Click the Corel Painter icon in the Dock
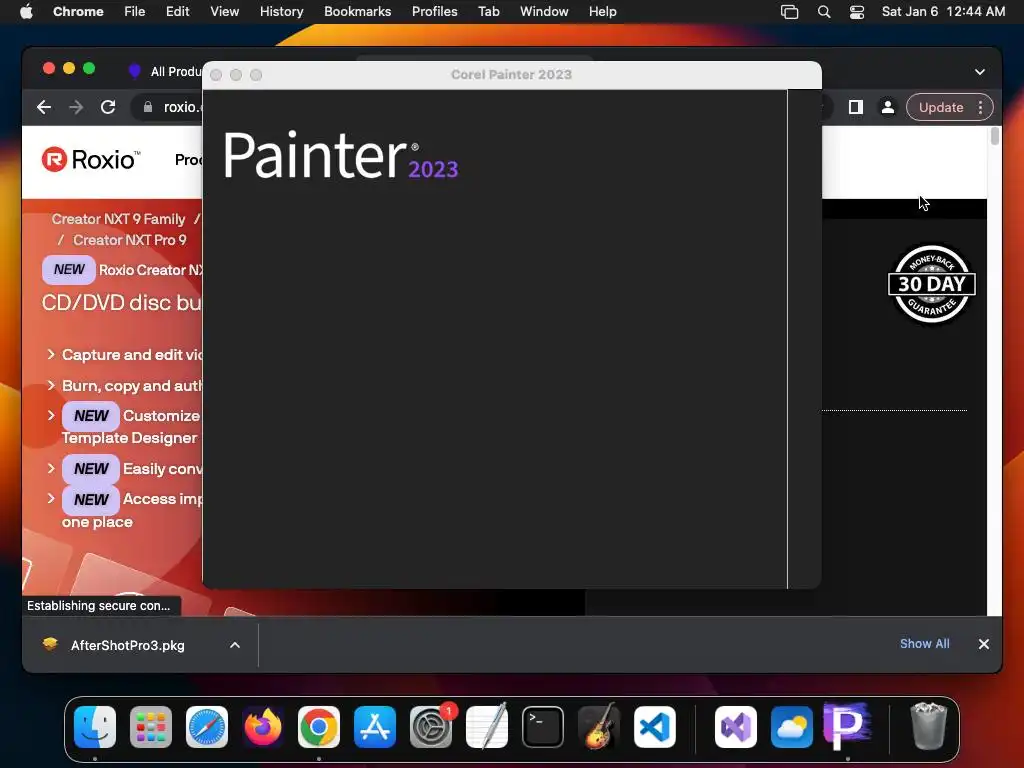The width and height of the screenshot is (1024, 768). 847,726
